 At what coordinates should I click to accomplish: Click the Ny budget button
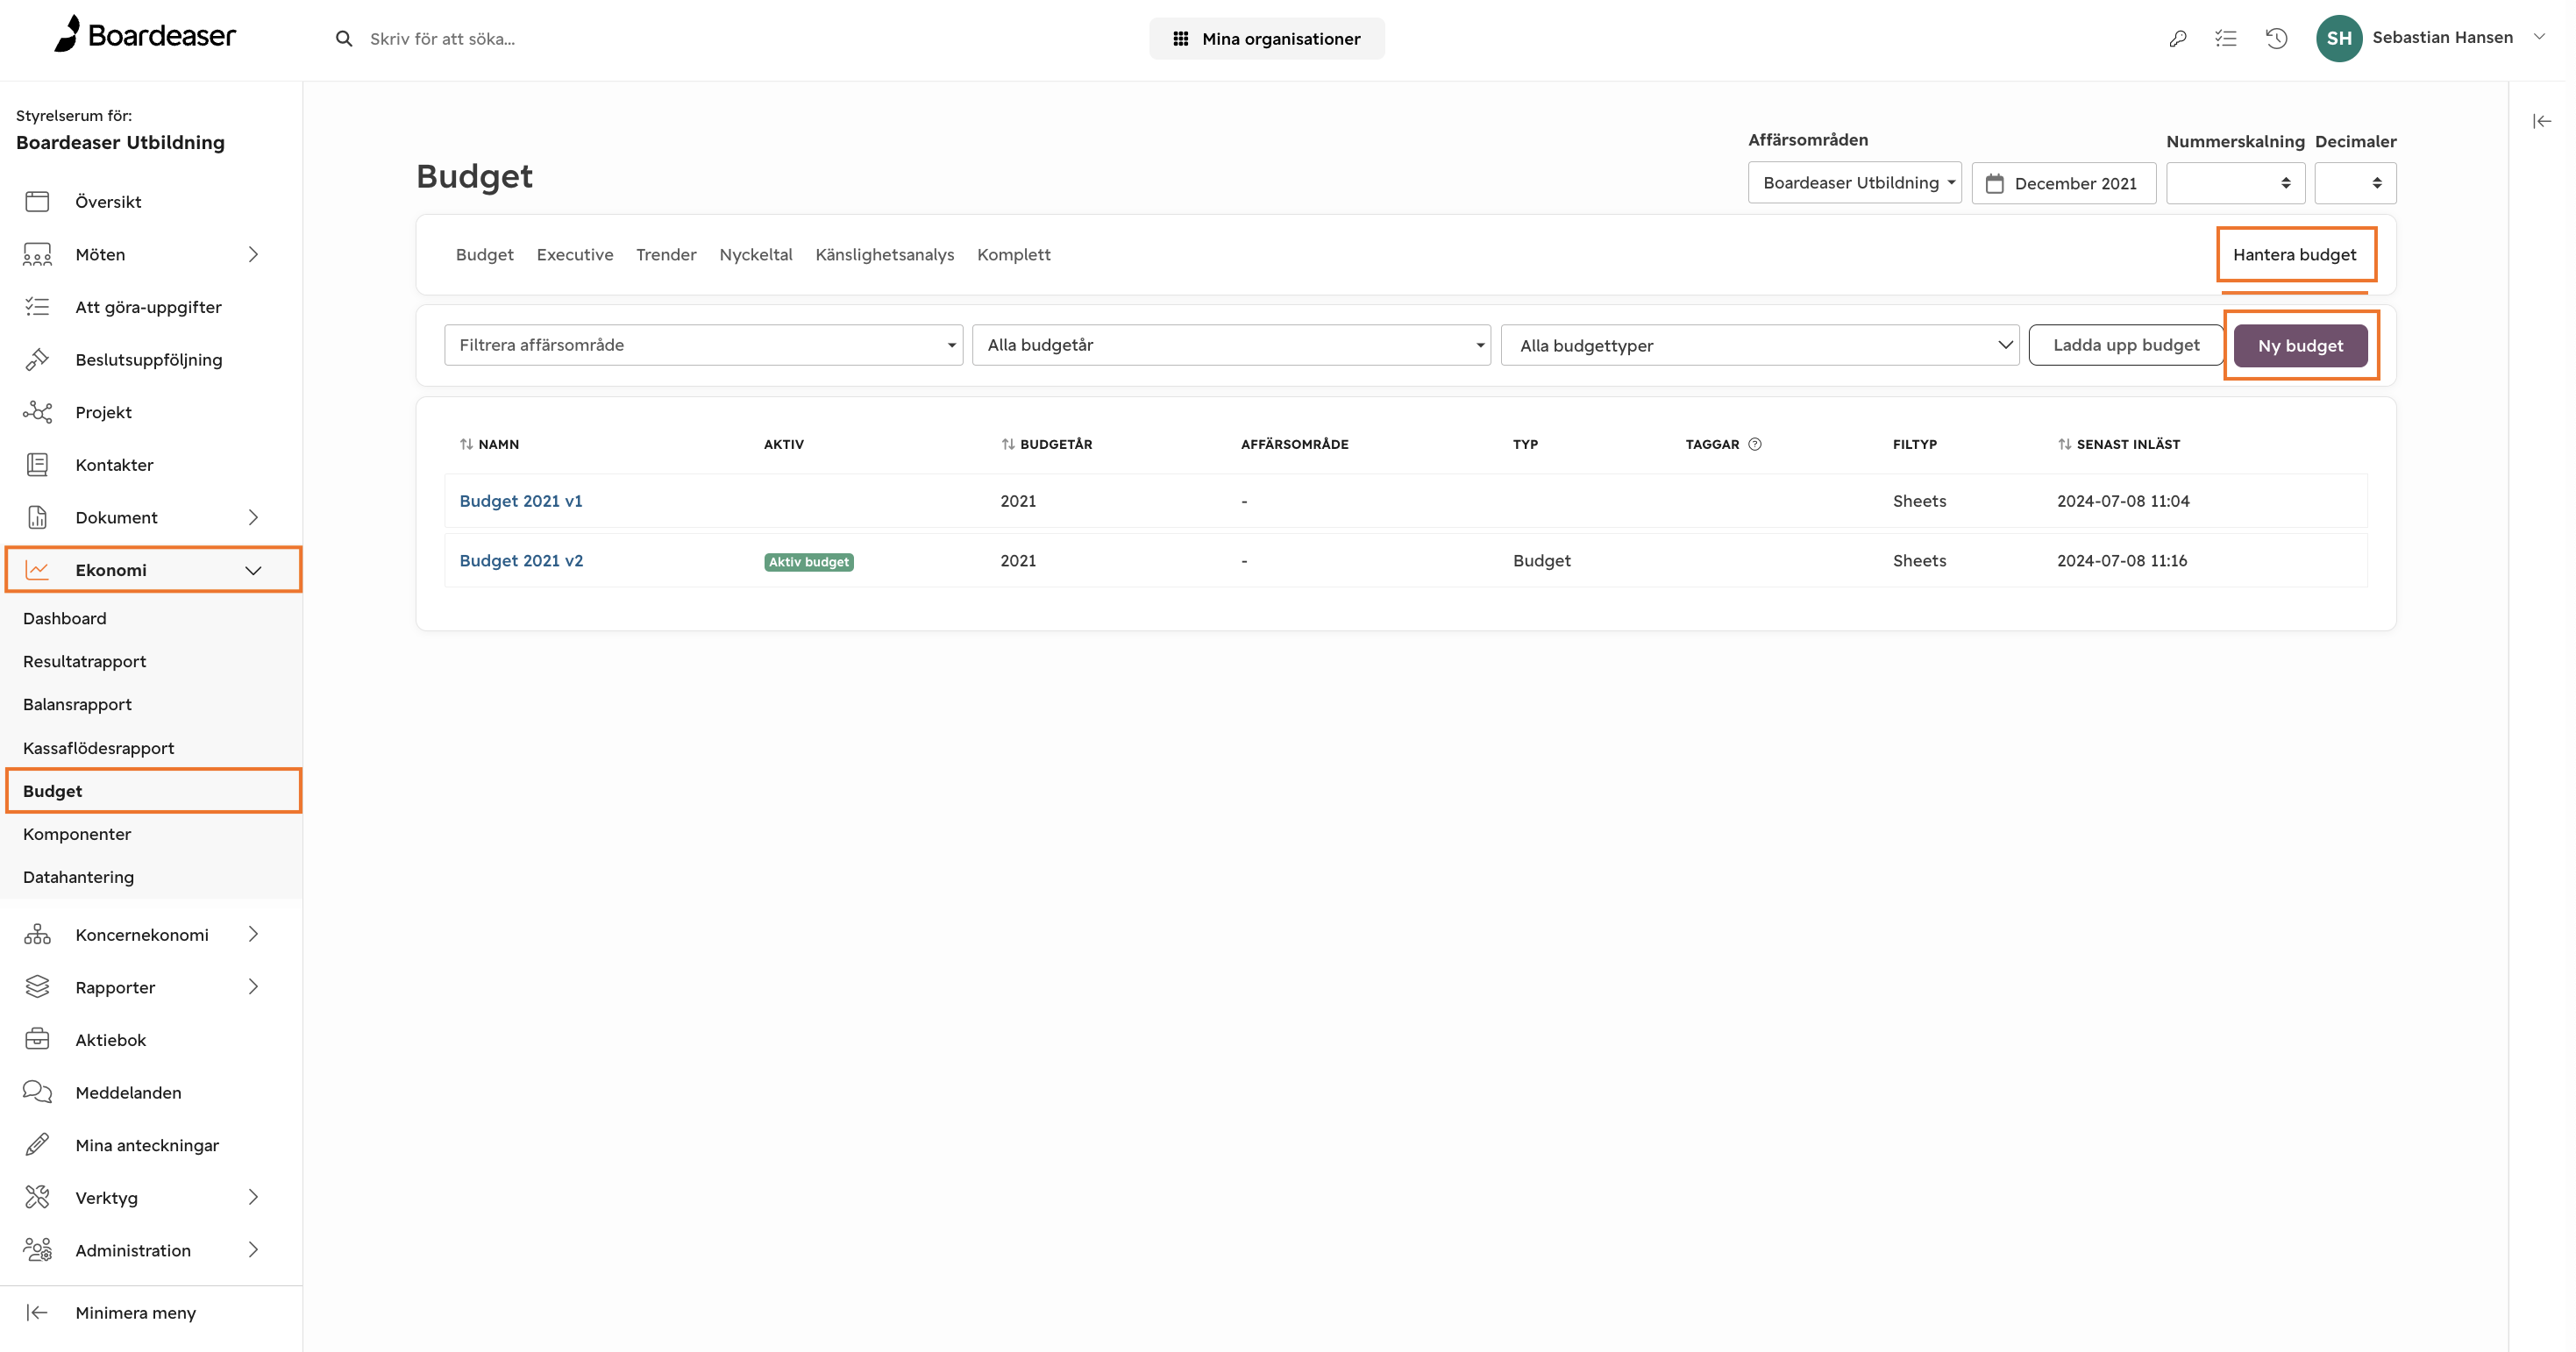click(x=2300, y=346)
